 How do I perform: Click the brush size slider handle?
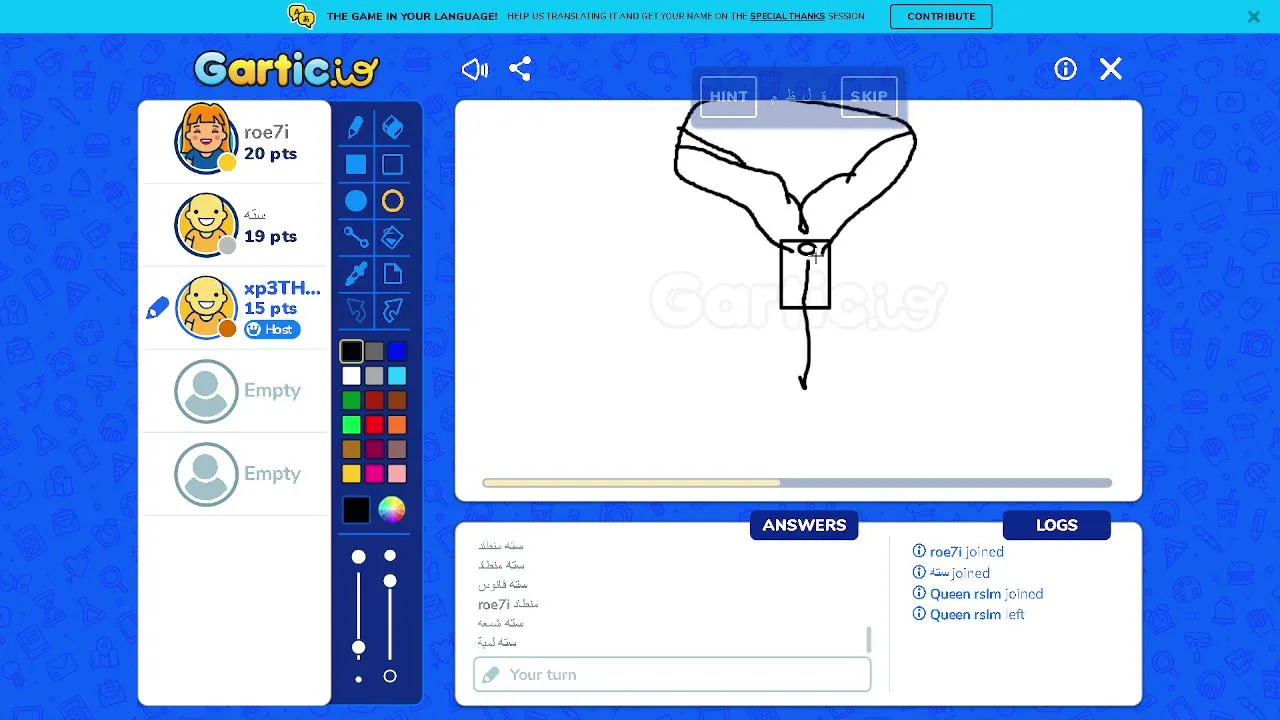(x=358, y=648)
